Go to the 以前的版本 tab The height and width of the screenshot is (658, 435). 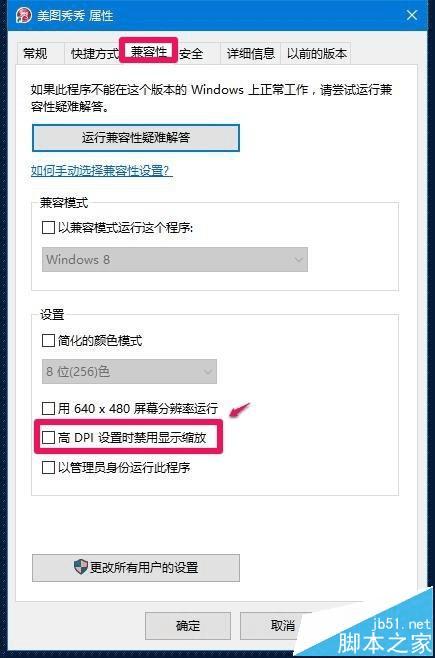[316, 53]
